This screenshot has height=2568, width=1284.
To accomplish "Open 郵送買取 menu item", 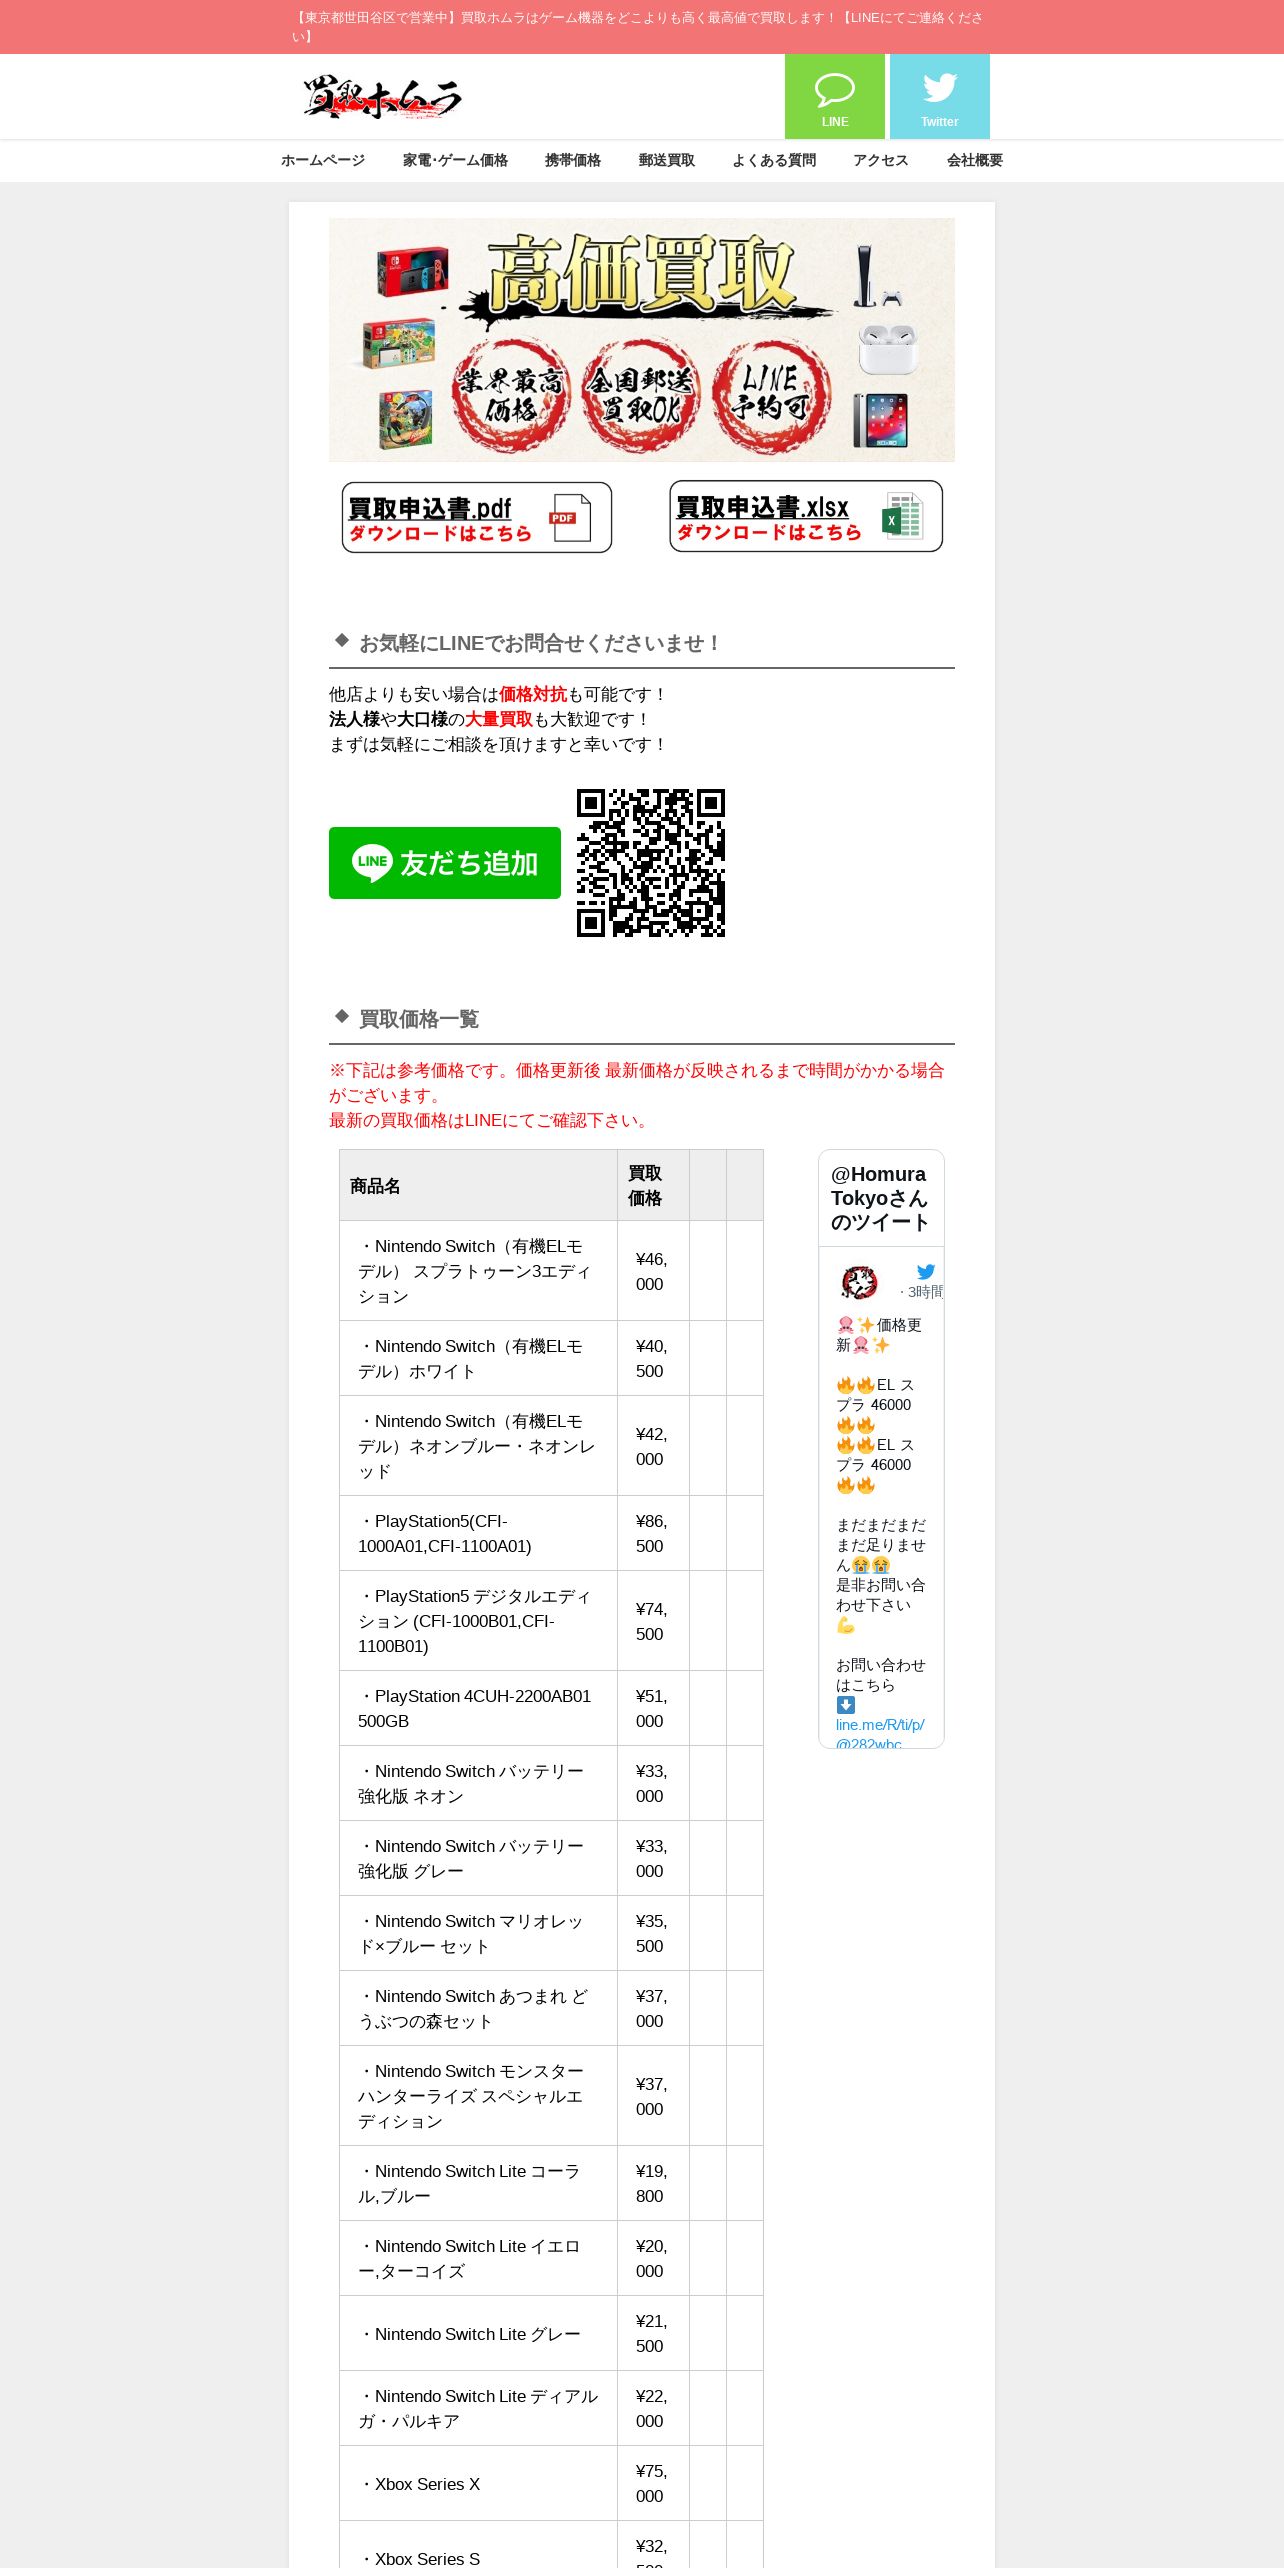I will (667, 160).
